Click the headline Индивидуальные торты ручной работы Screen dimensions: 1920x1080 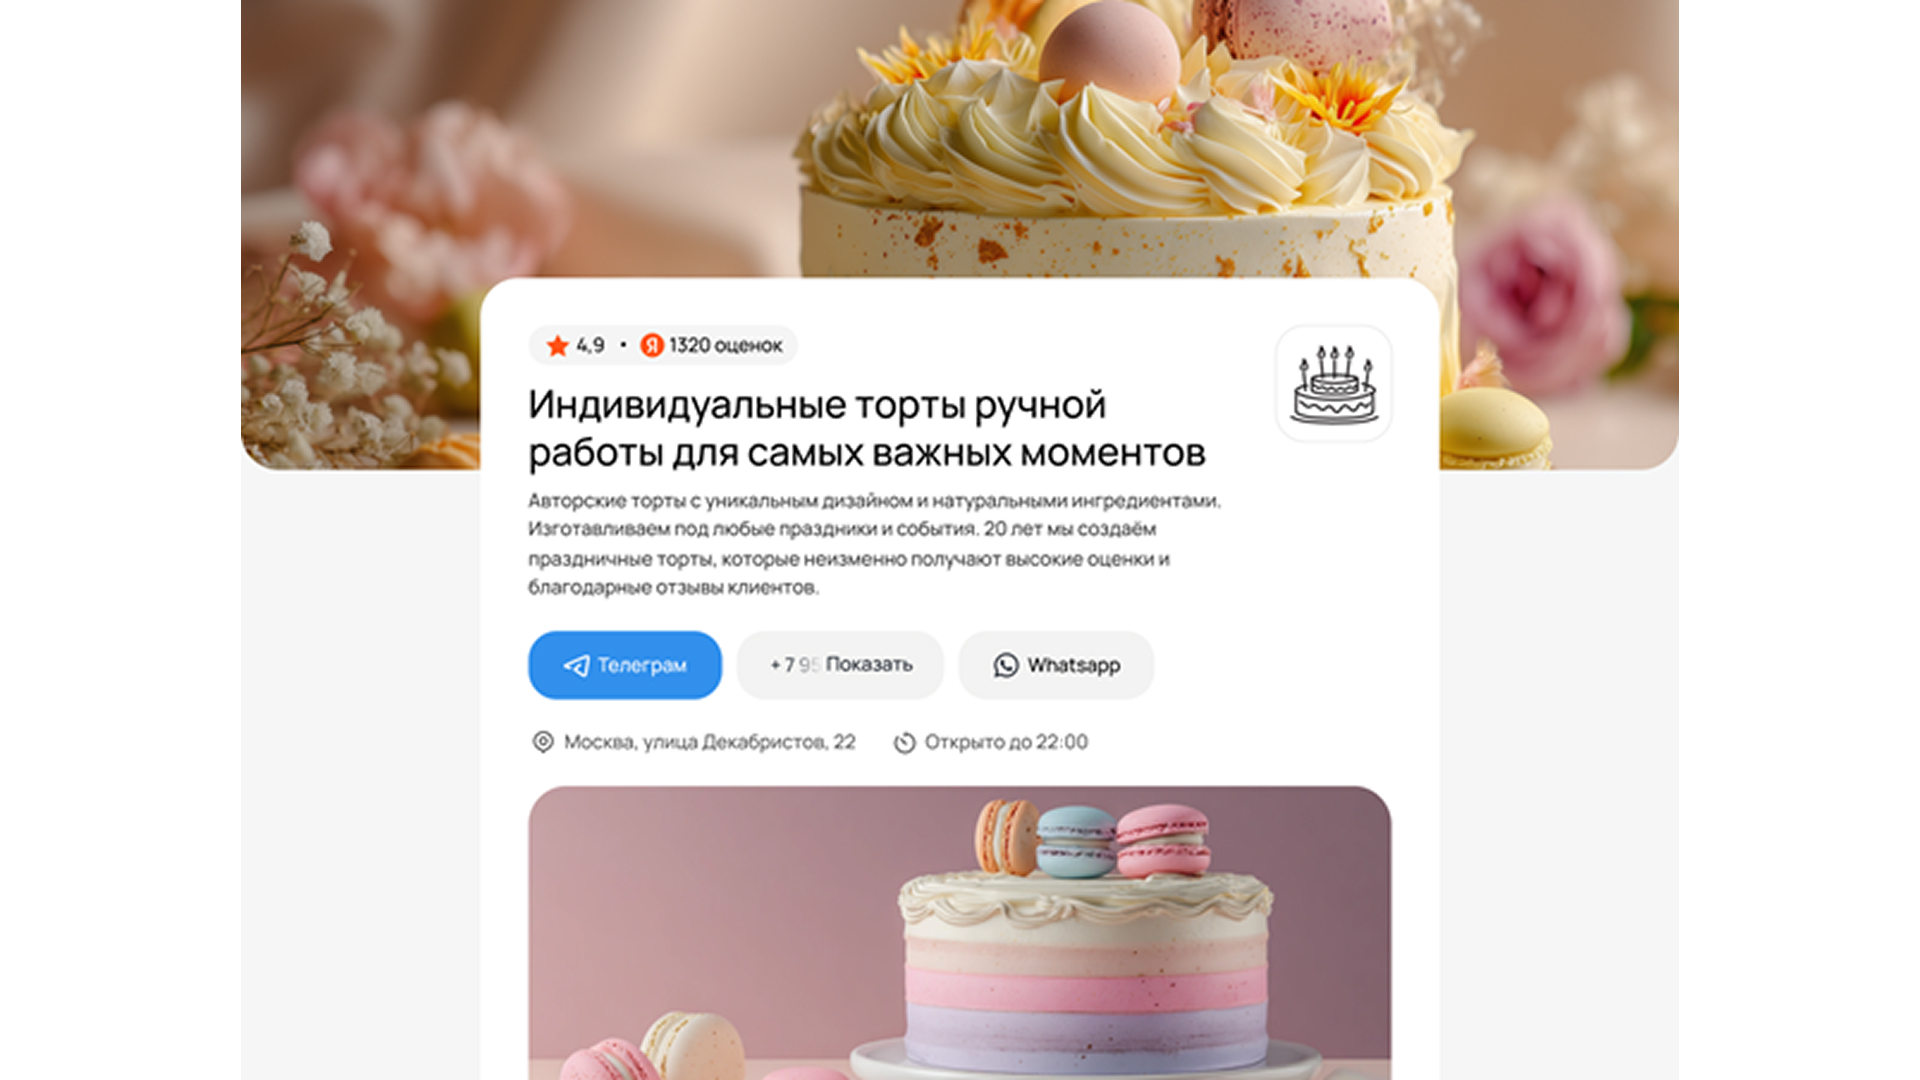pyautogui.click(x=867, y=429)
